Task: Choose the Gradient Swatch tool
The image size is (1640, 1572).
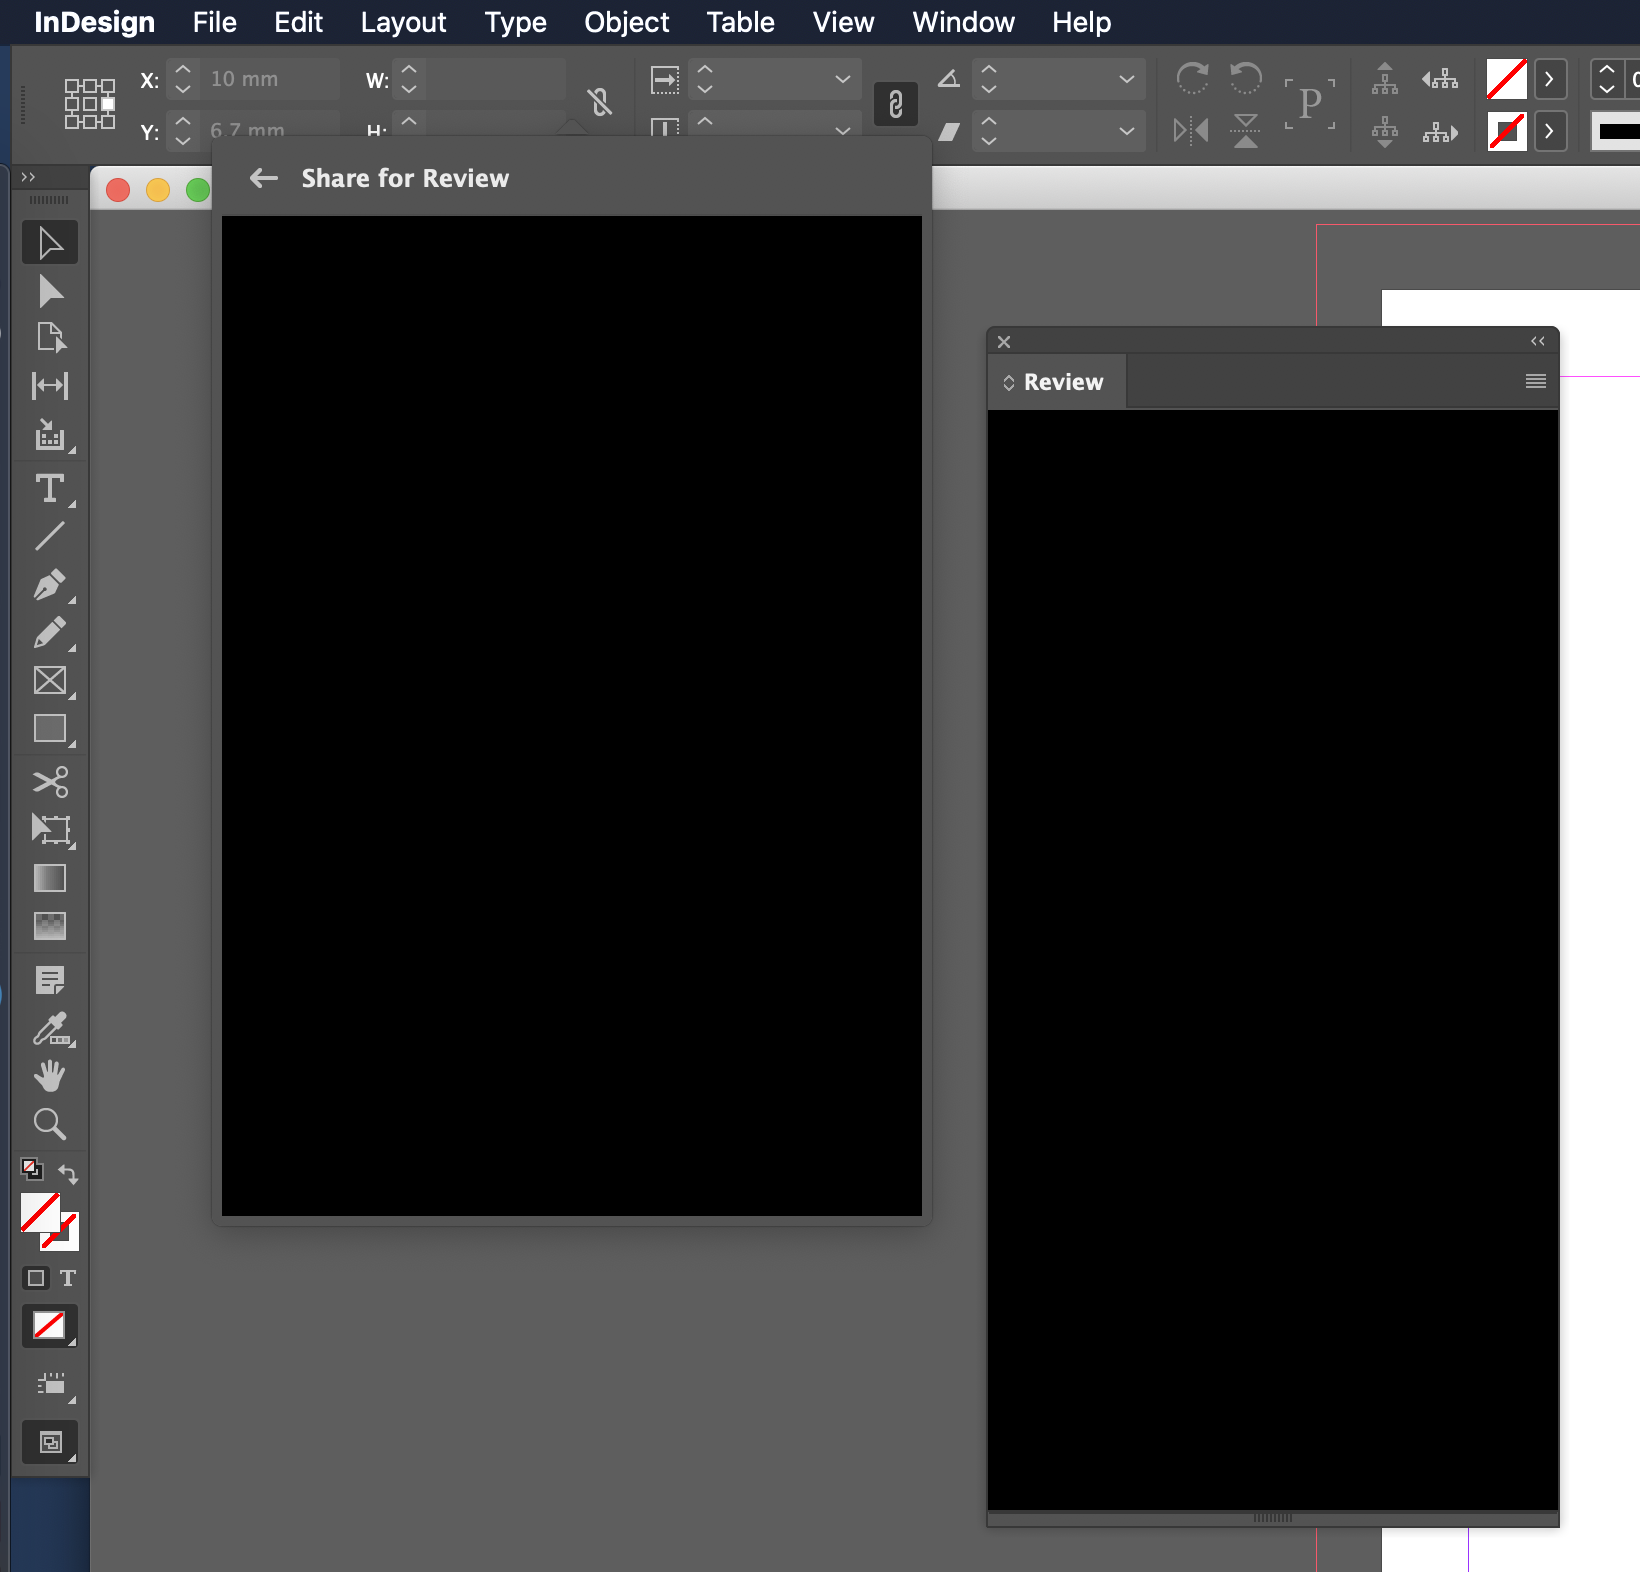Action: click(49, 878)
